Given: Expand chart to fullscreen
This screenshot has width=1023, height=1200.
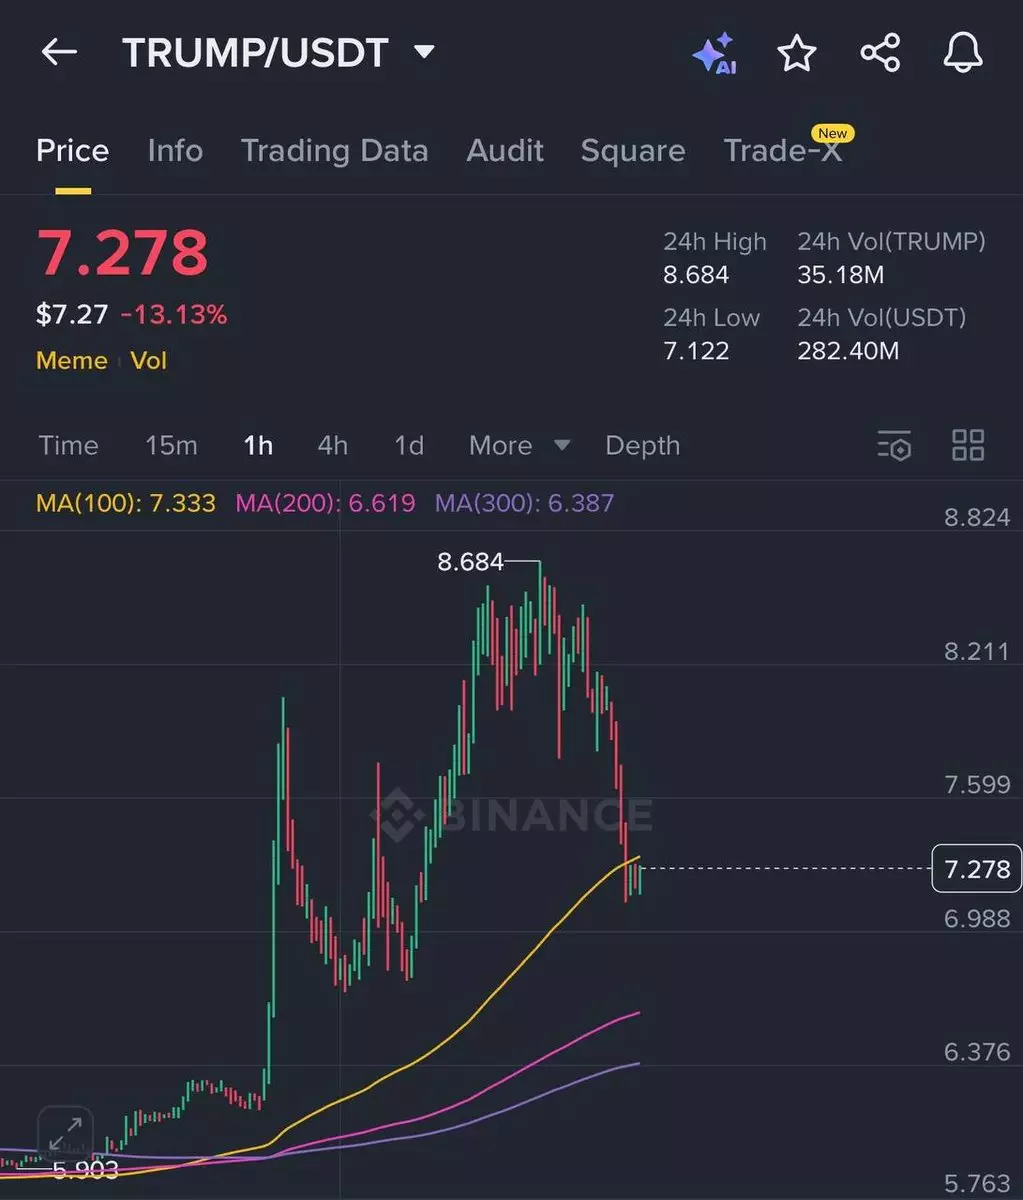Looking at the screenshot, I should coord(65,1135).
